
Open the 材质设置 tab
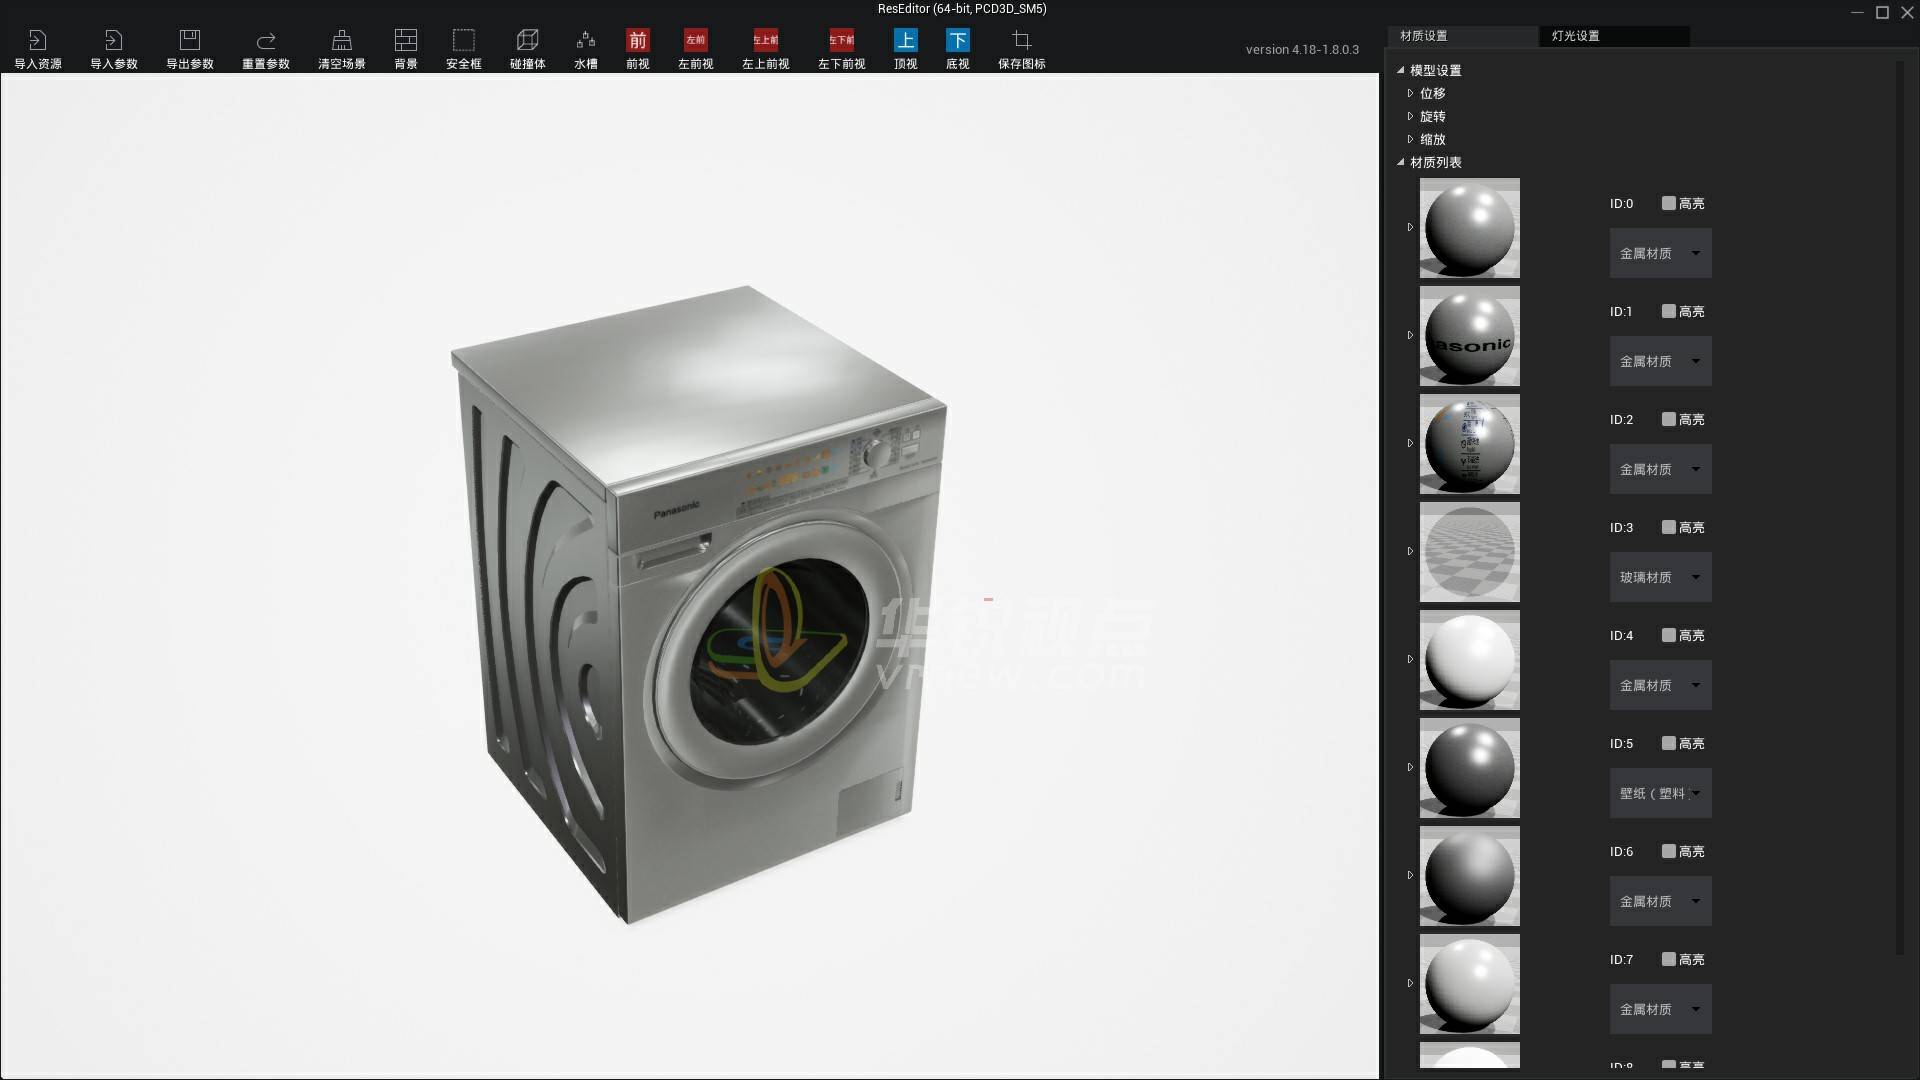pyautogui.click(x=1462, y=36)
